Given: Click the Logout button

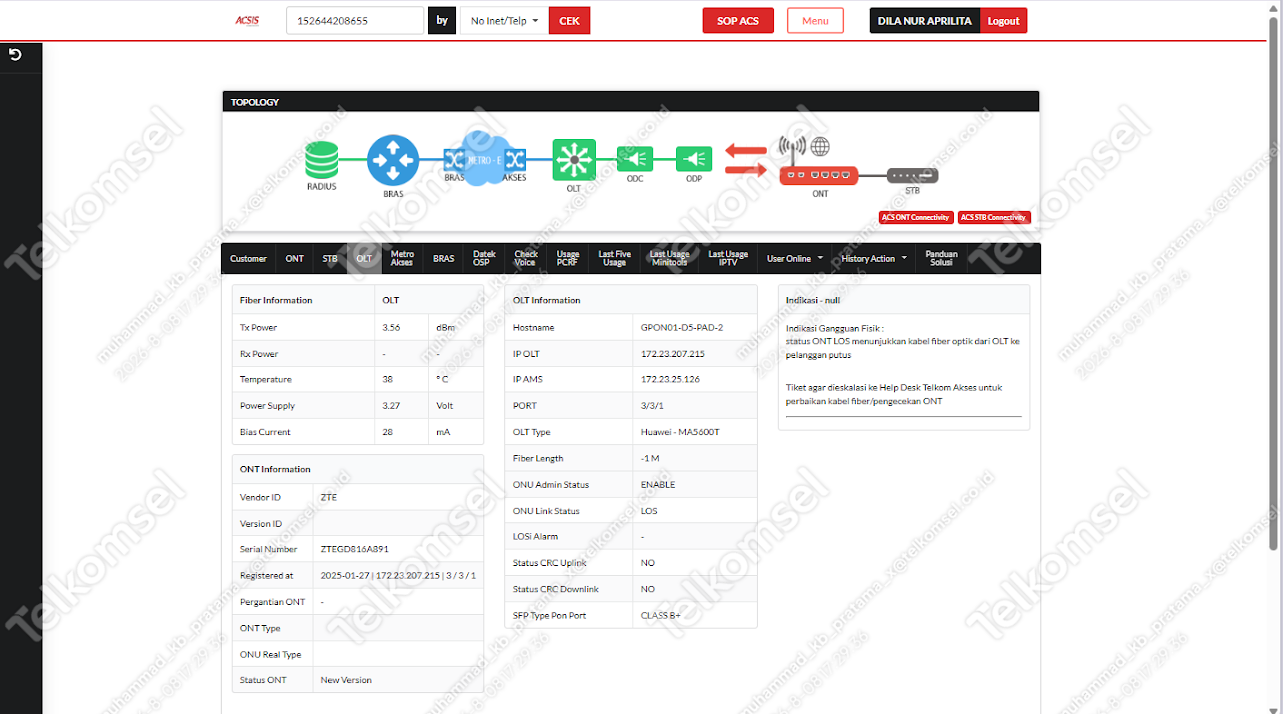Looking at the screenshot, I should click(1003, 20).
